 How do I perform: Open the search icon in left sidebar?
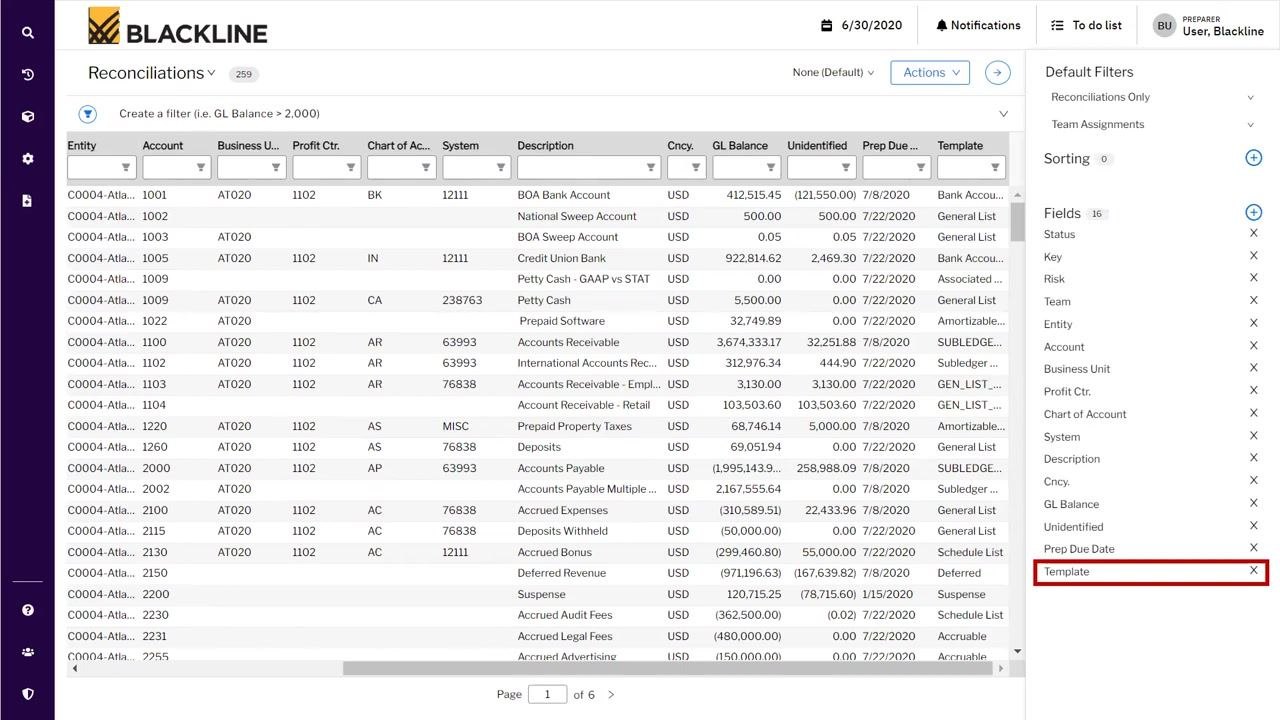point(28,32)
